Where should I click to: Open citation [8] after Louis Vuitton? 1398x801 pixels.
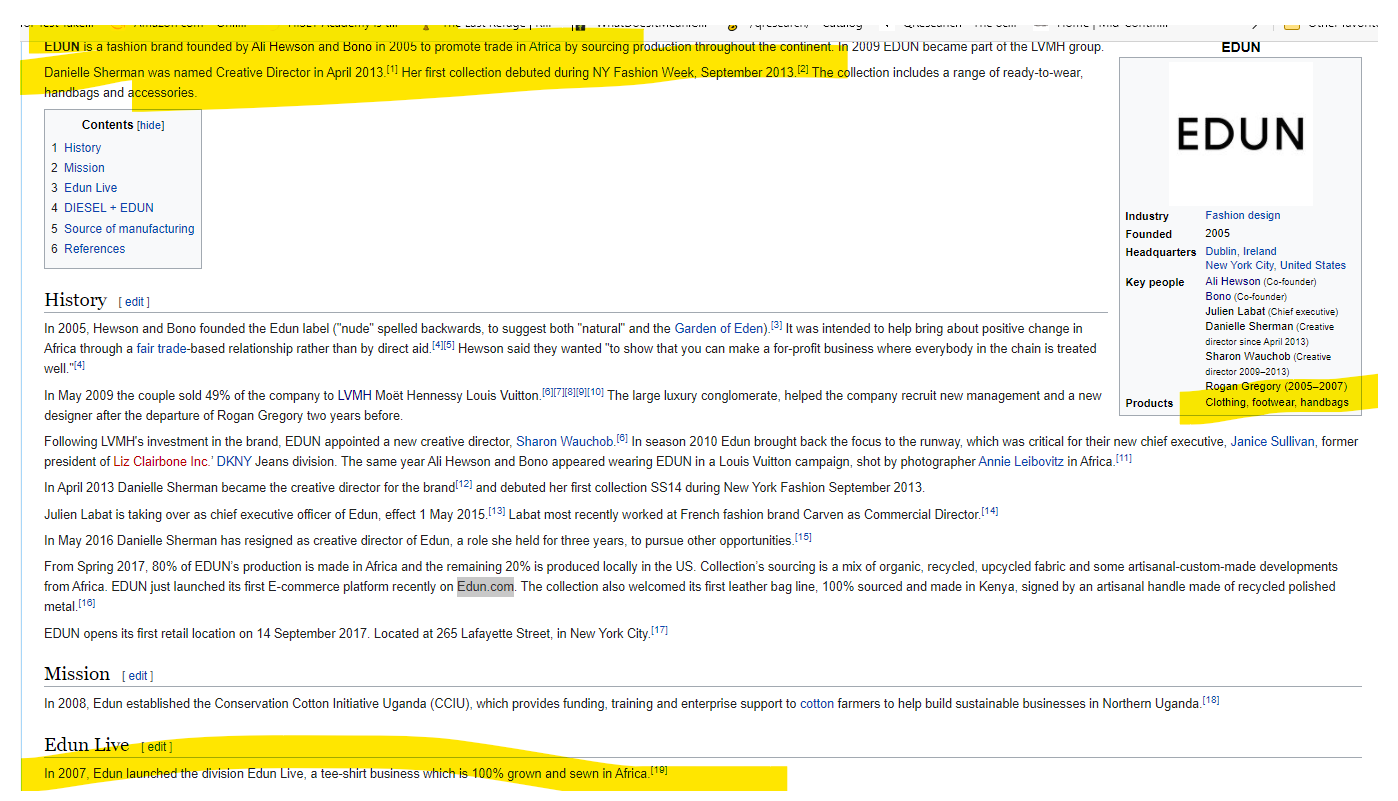(573, 392)
